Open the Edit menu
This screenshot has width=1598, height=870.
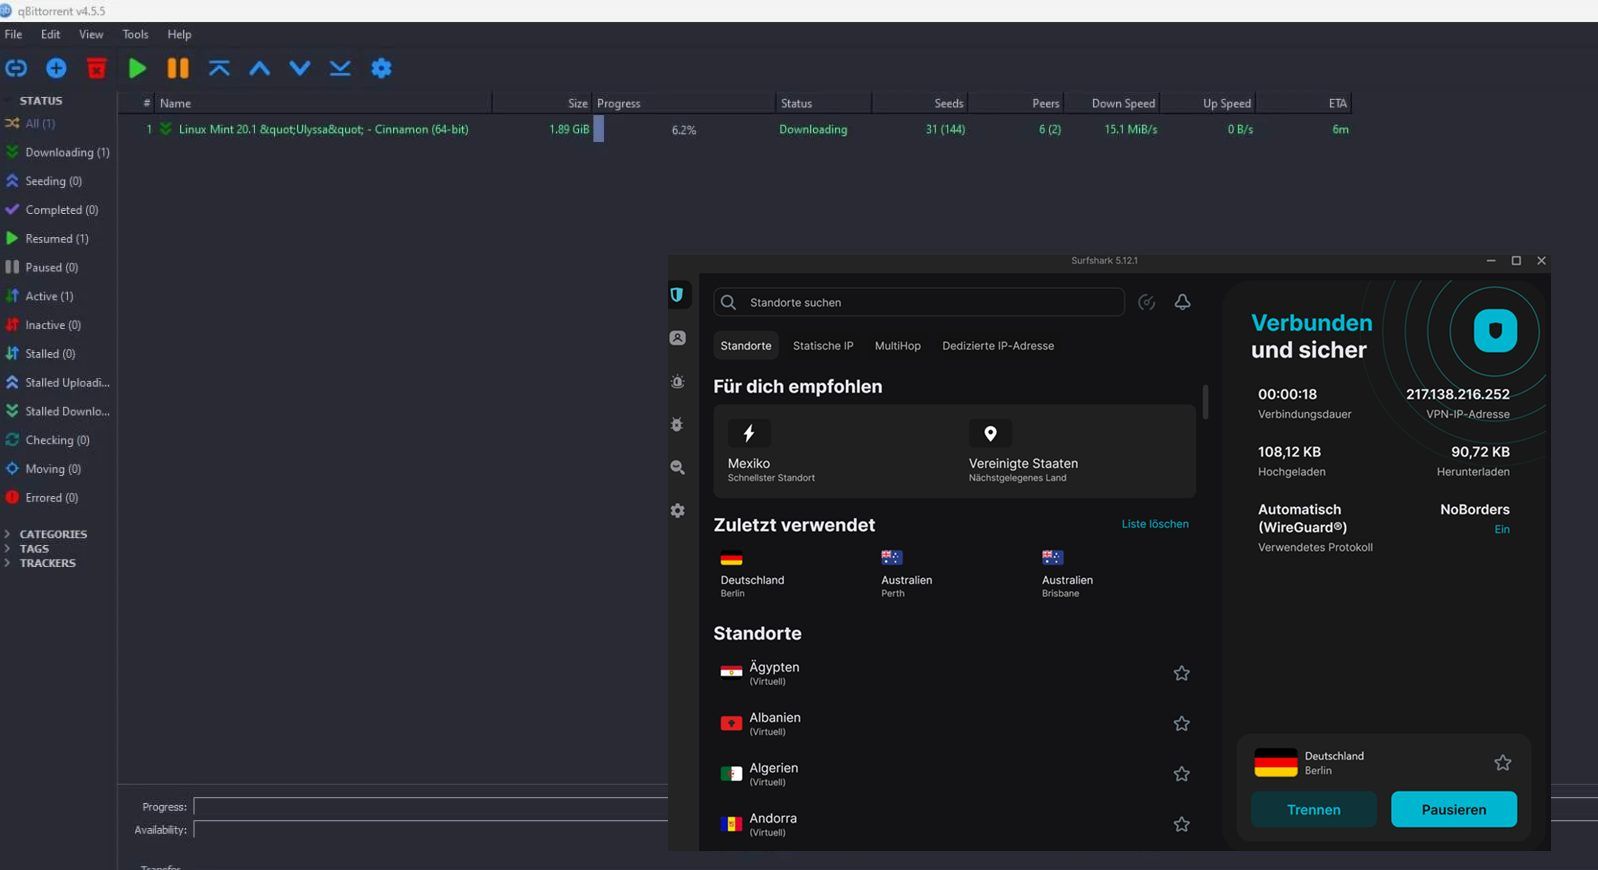(51, 34)
